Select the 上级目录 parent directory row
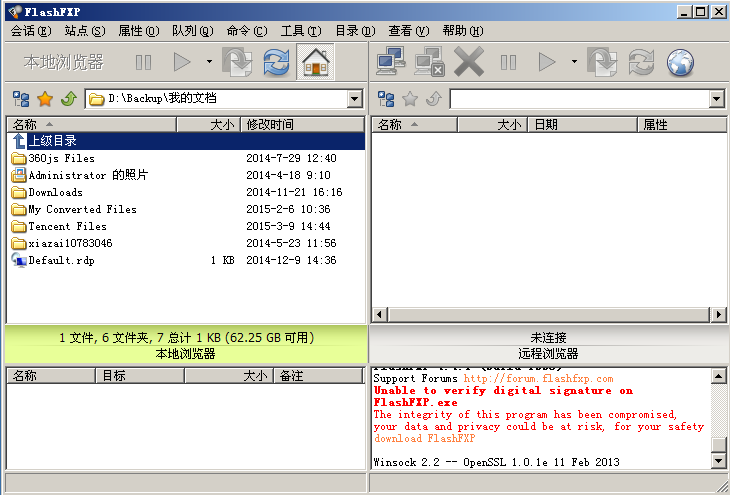 (186, 141)
